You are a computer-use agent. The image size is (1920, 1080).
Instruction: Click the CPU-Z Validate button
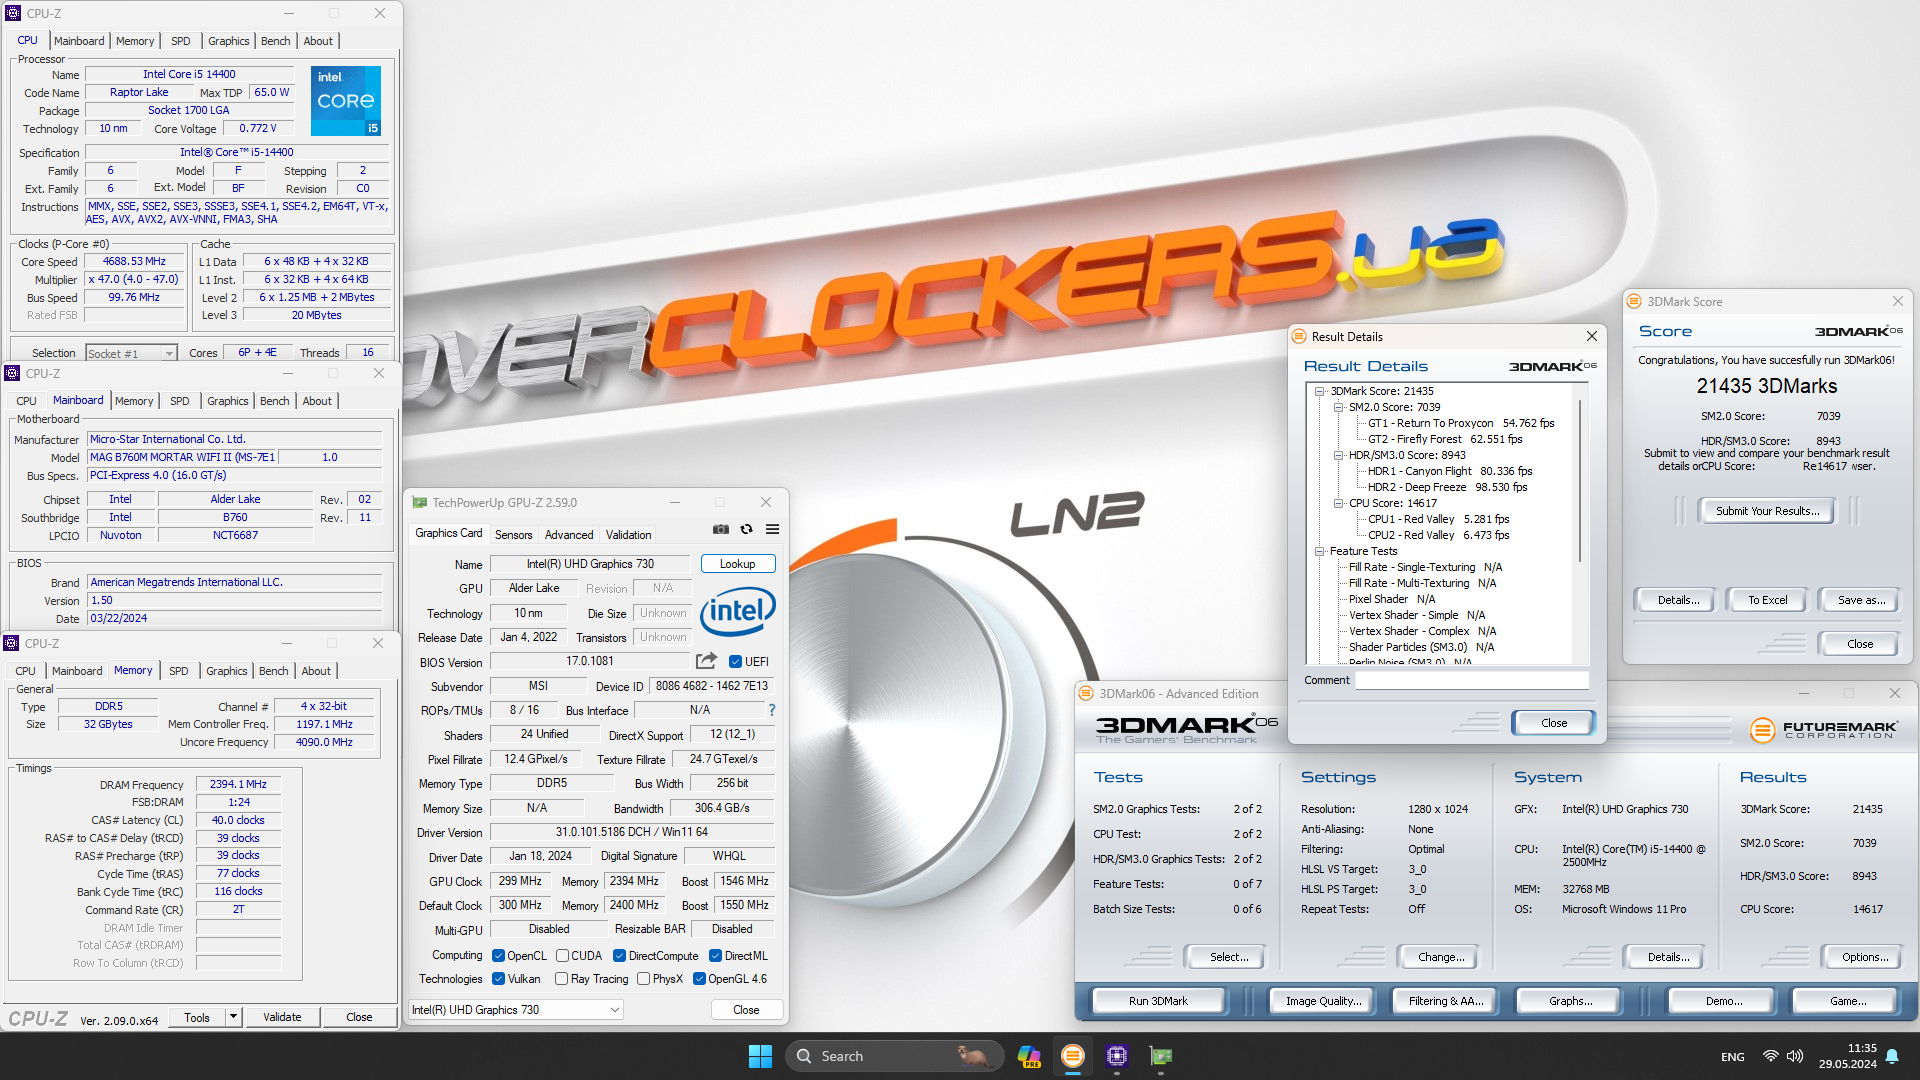point(282,1017)
